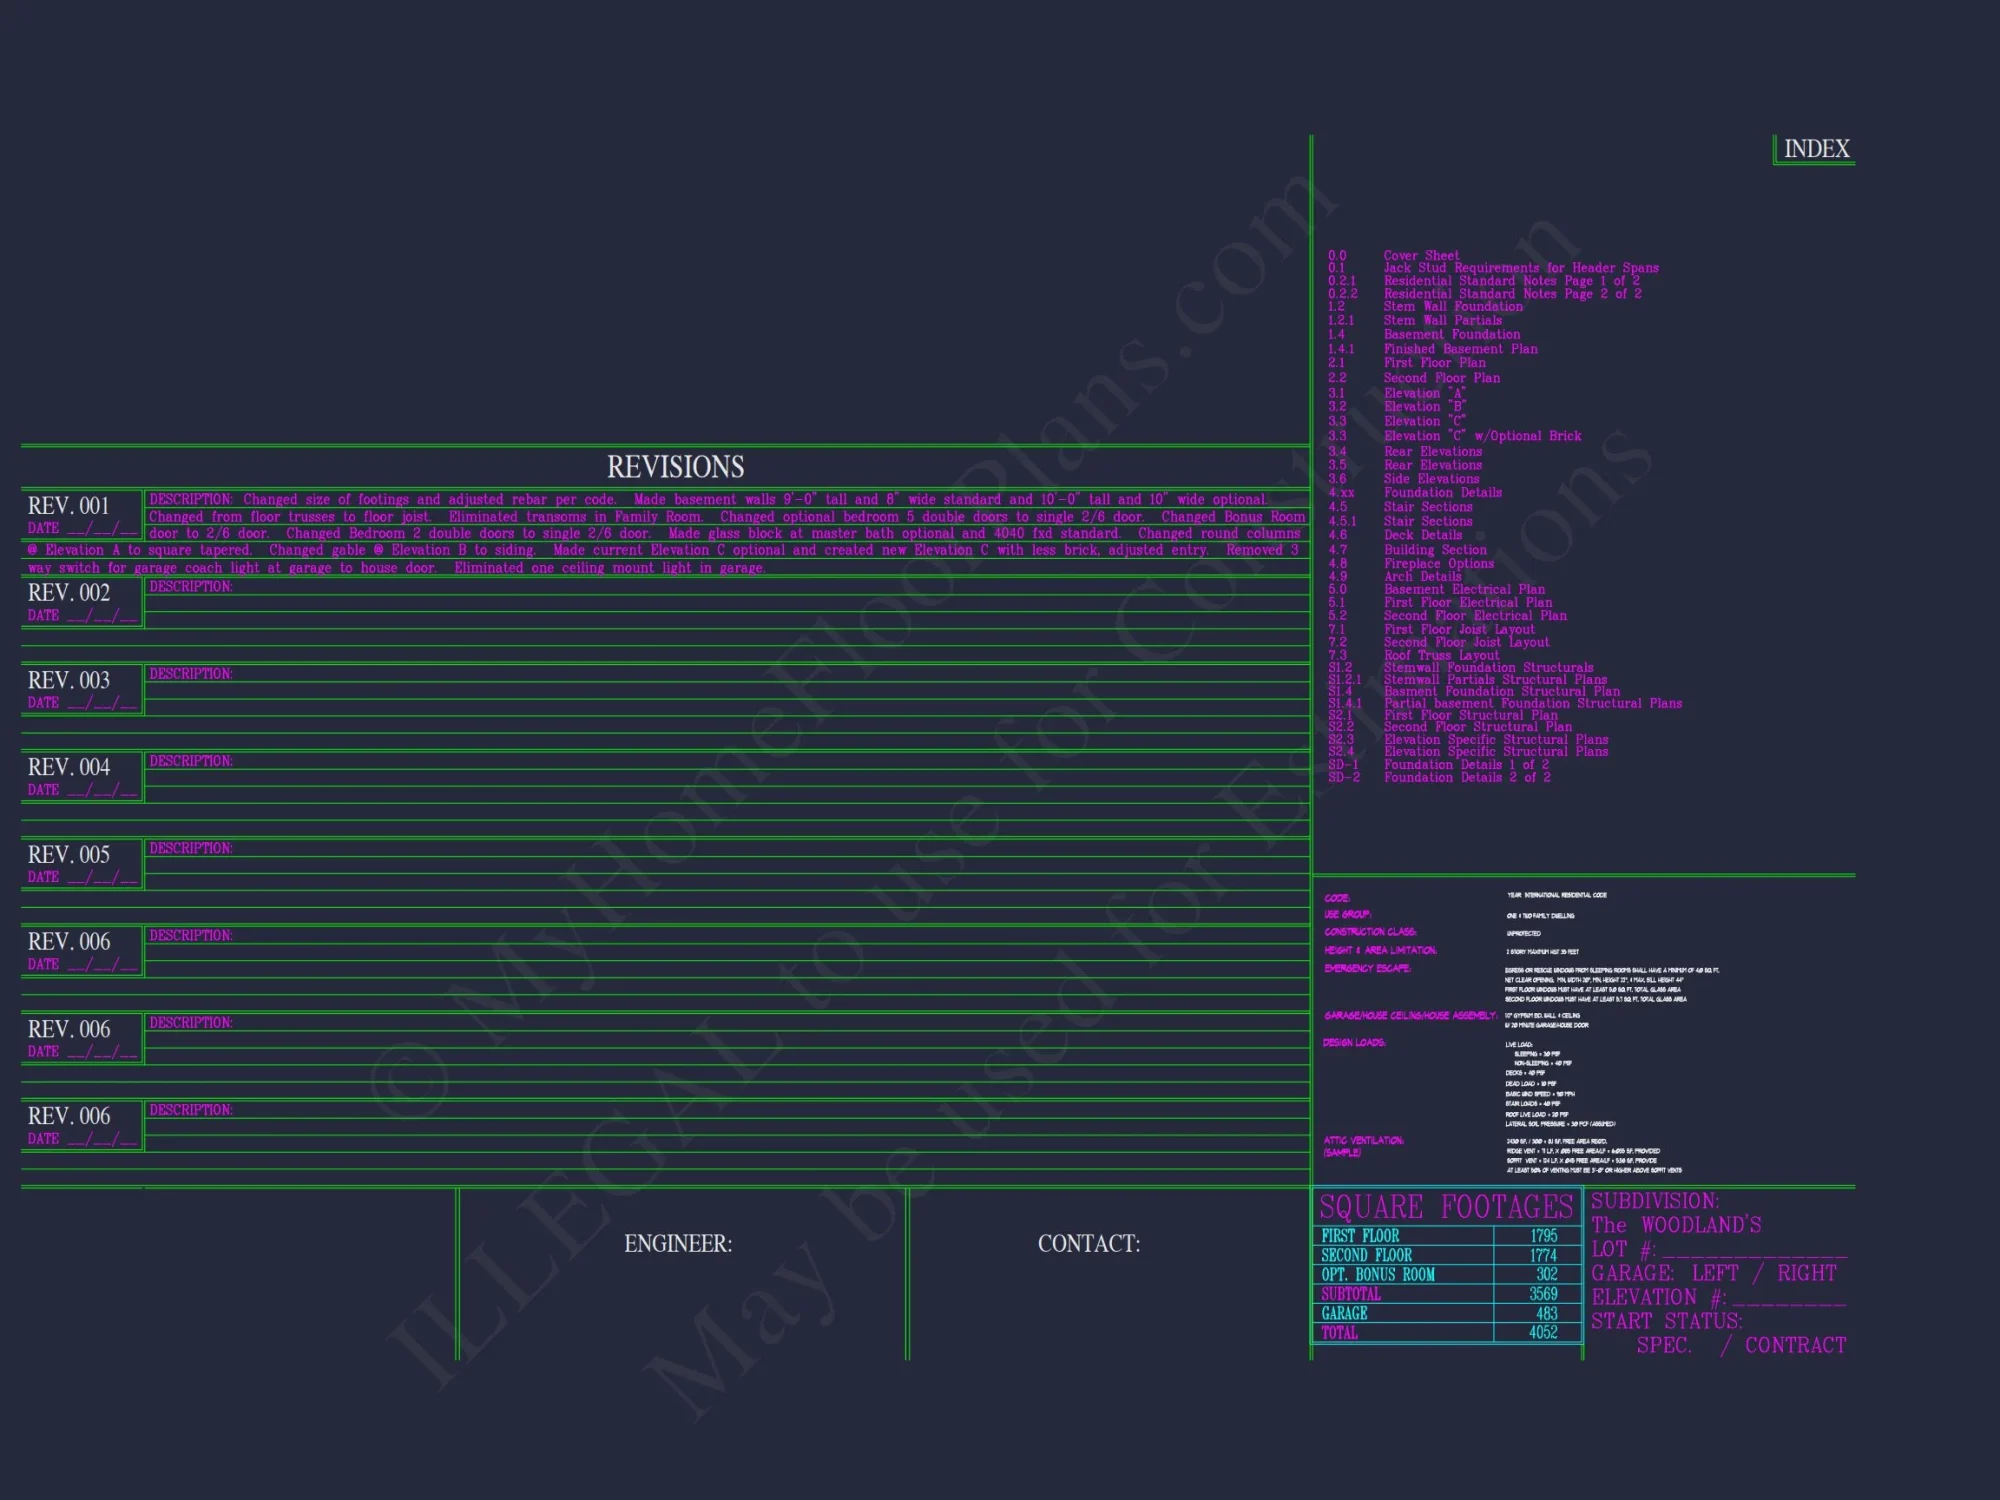2000x1500 pixels.
Task: Click the Cover Sheet index entry
Action: tap(1421, 256)
